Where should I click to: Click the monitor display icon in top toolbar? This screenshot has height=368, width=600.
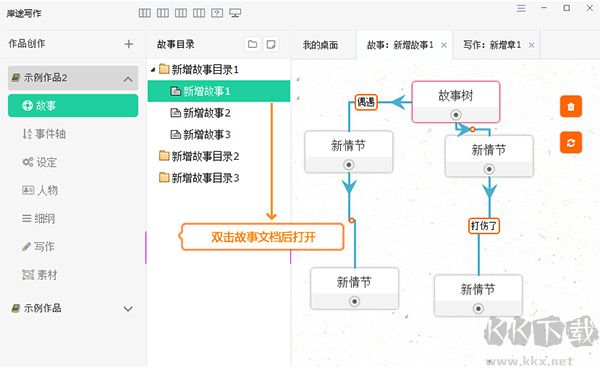pos(235,13)
